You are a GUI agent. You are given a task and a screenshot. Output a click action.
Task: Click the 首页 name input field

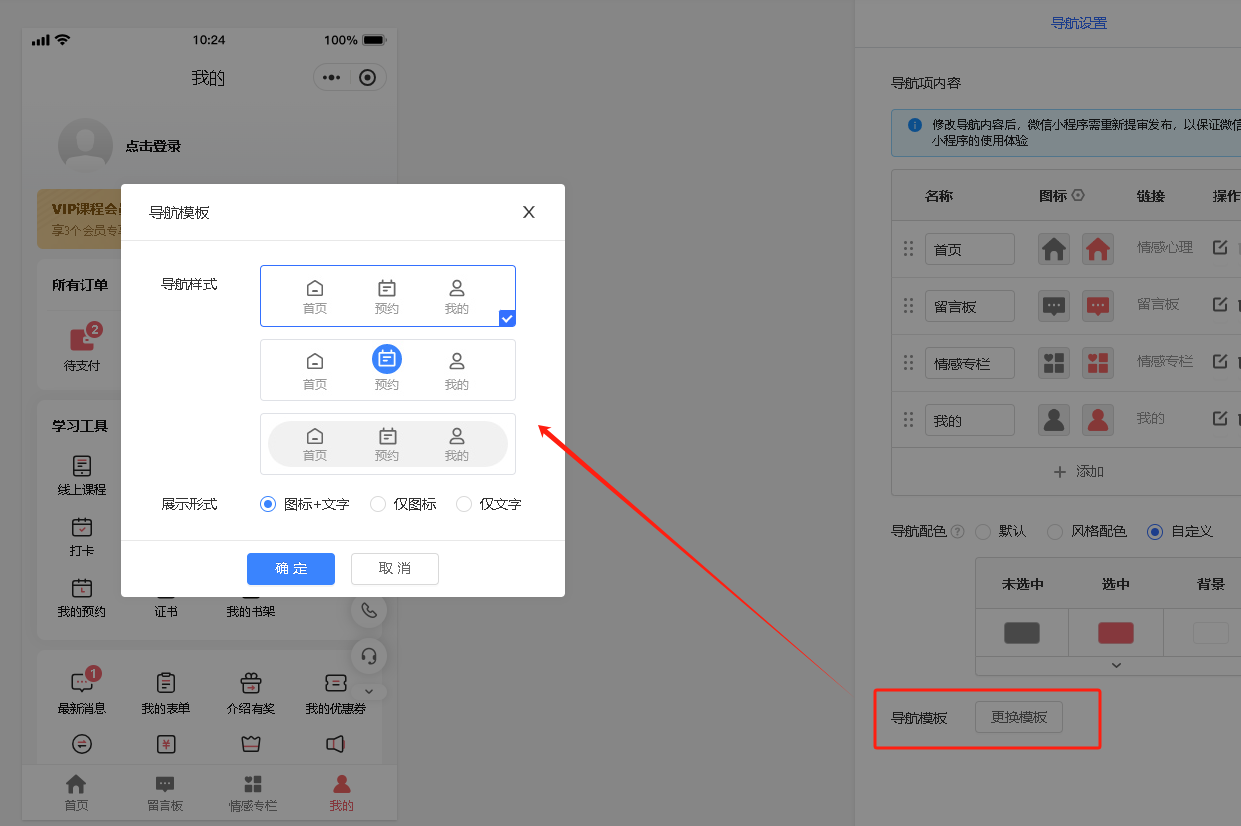click(970, 249)
